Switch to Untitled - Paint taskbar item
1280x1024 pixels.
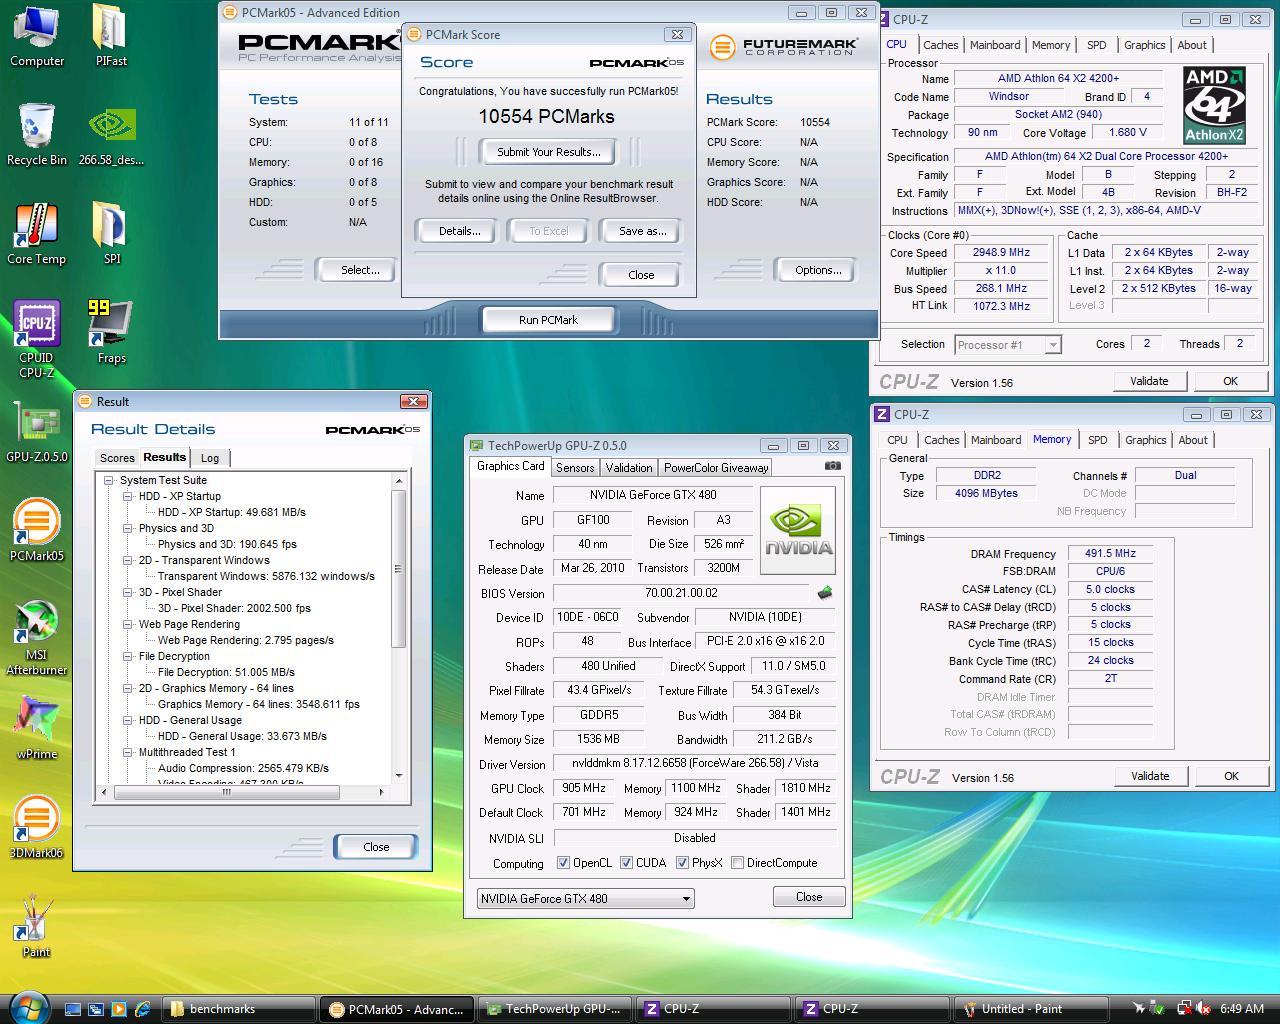(1034, 1009)
